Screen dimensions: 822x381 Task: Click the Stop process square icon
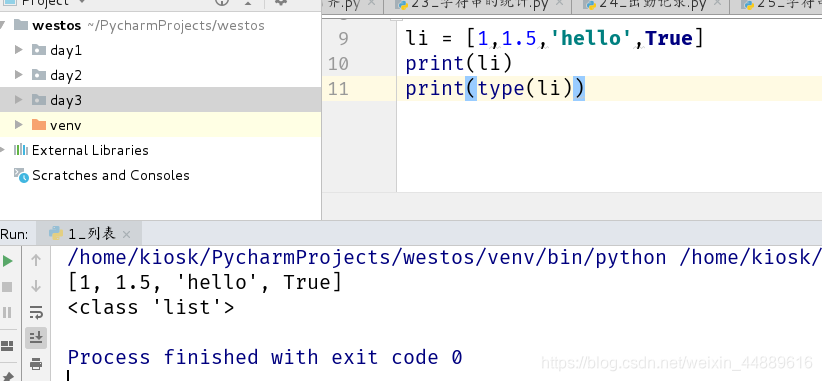(x=7, y=287)
